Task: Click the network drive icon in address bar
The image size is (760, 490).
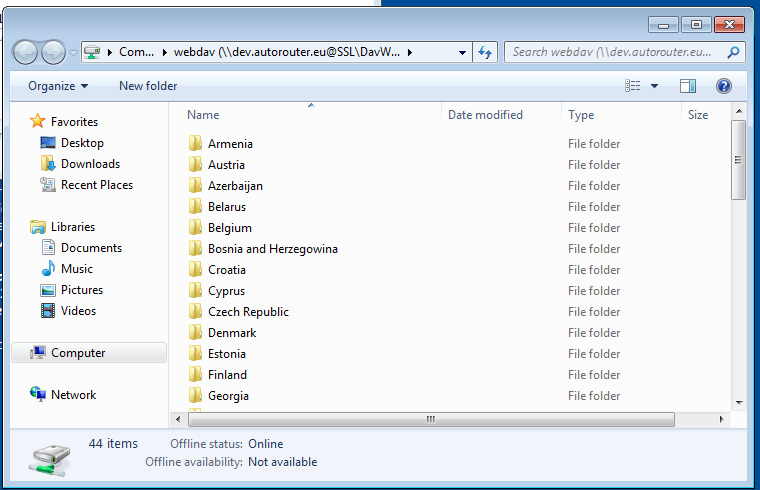Action: (92, 52)
